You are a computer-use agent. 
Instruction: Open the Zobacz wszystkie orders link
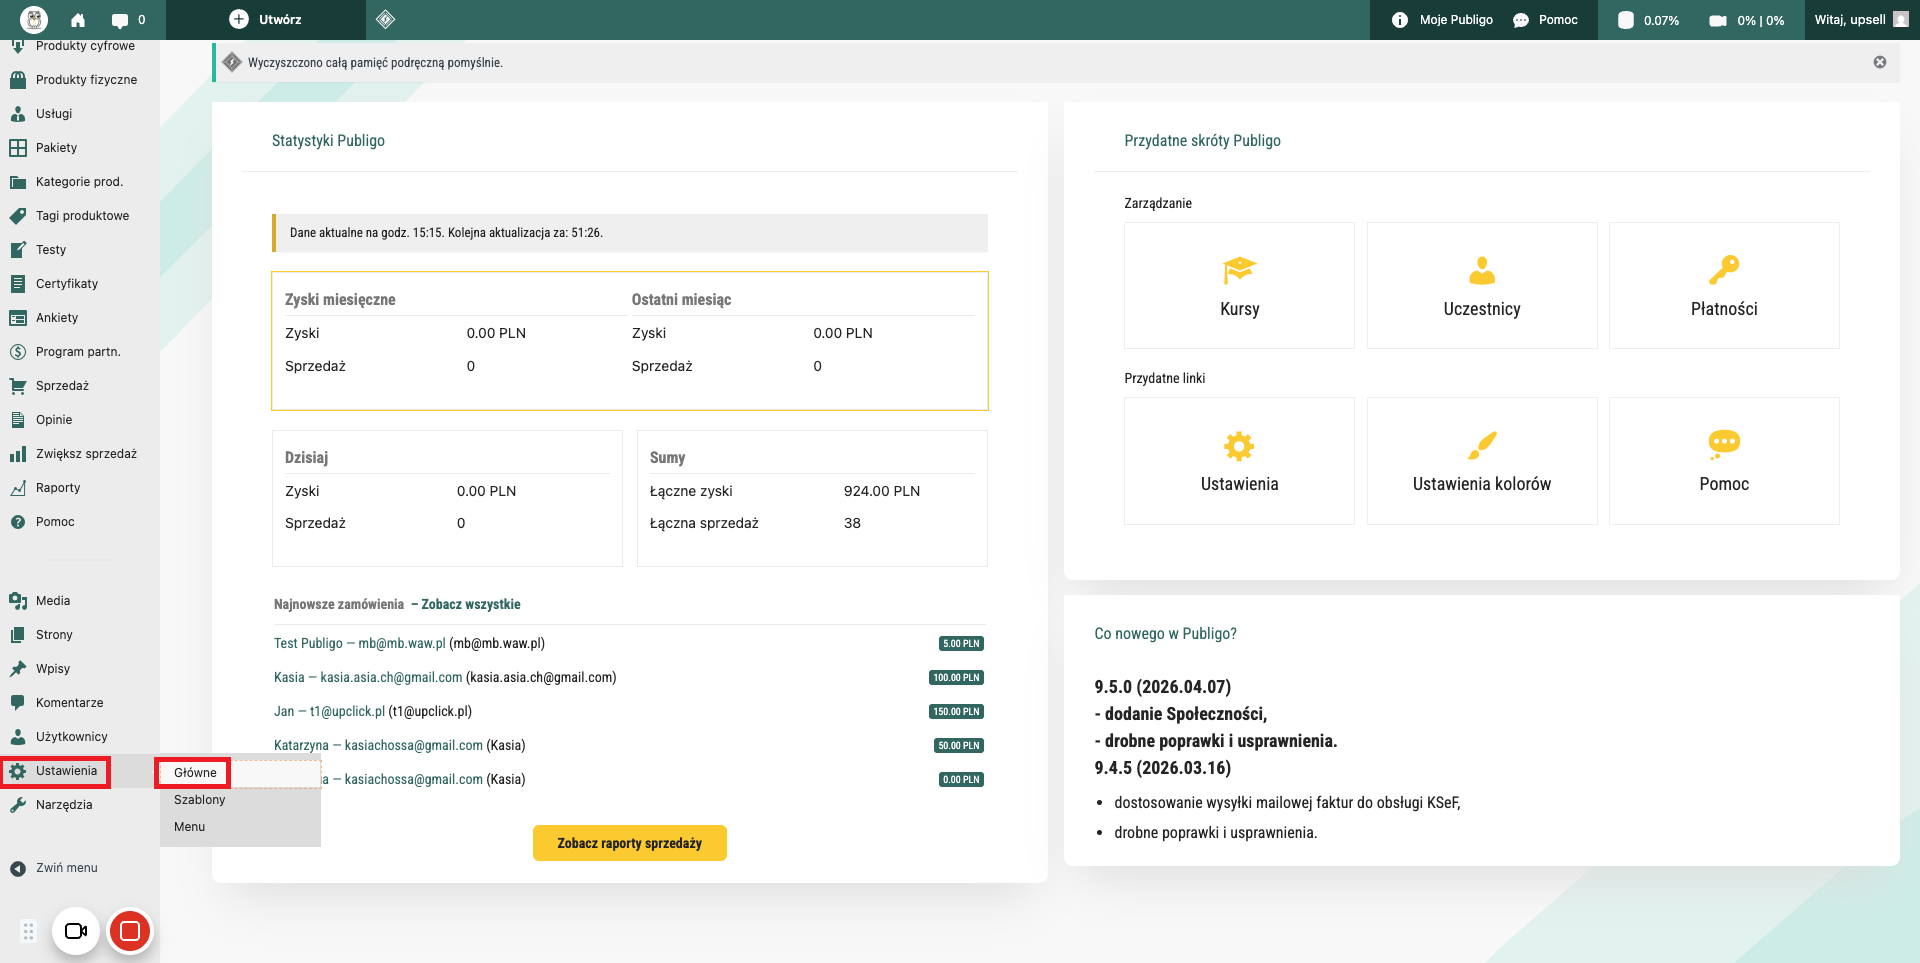click(470, 604)
